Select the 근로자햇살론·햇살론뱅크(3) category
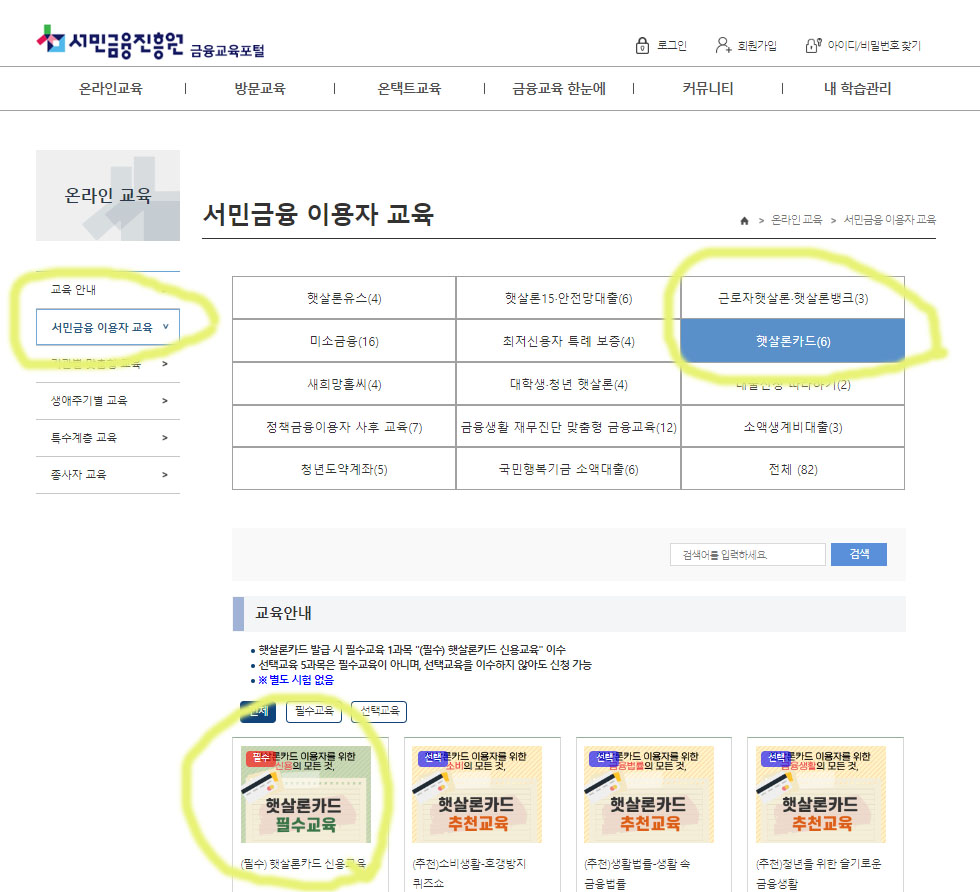Image resolution: width=980 pixels, height=892 pixels. point(792,298)
